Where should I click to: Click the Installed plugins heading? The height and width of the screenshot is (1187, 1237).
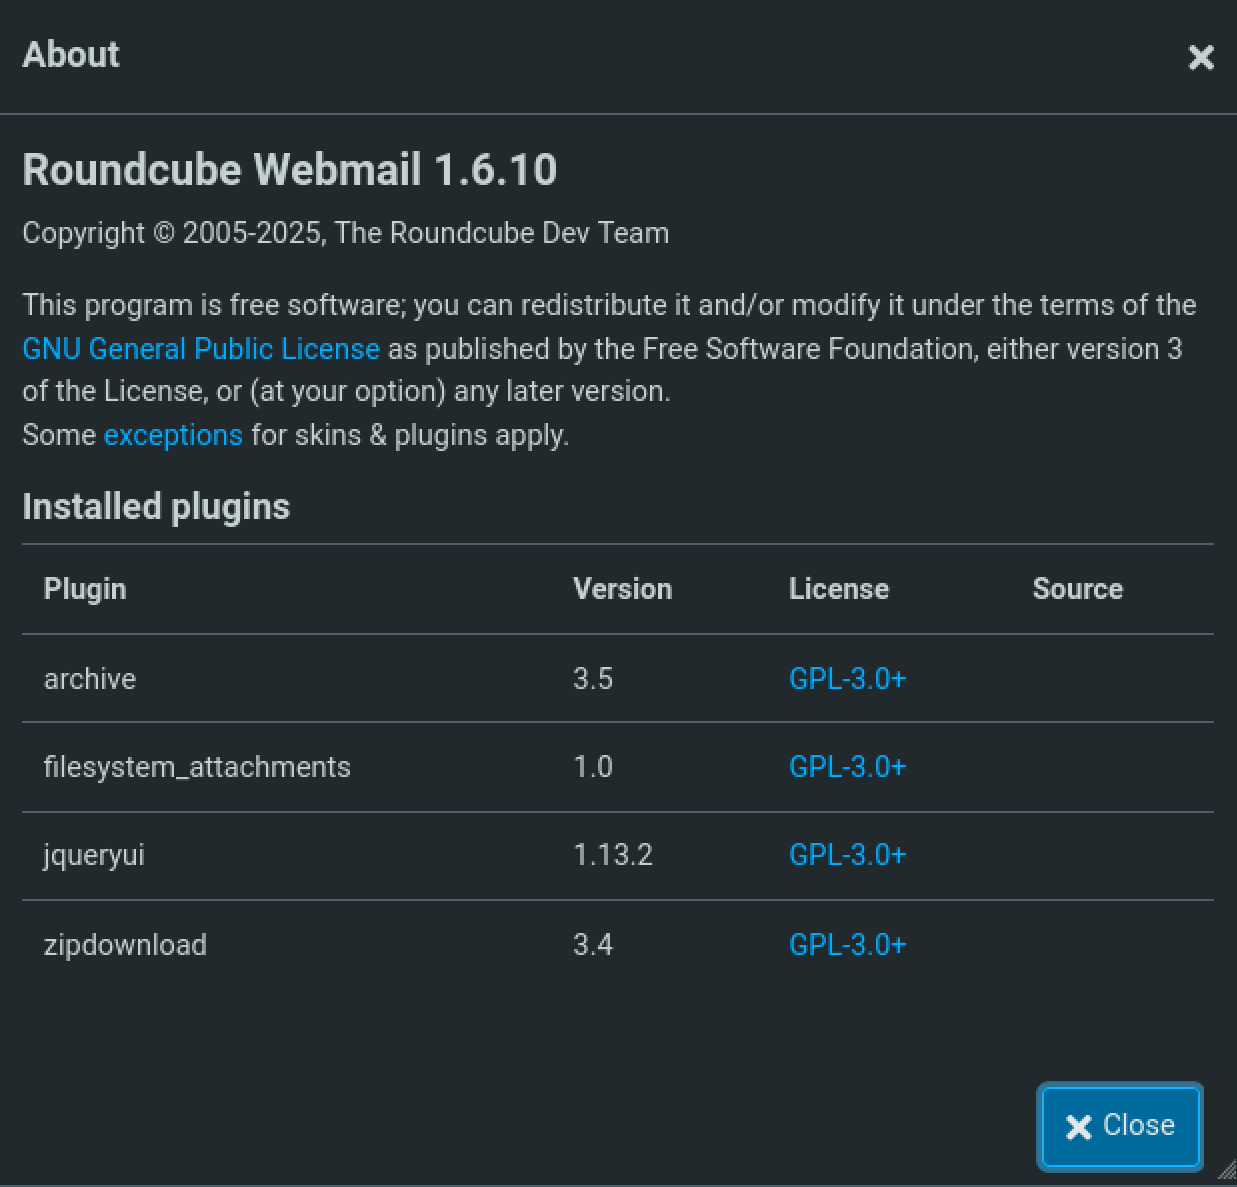point(156,507)
